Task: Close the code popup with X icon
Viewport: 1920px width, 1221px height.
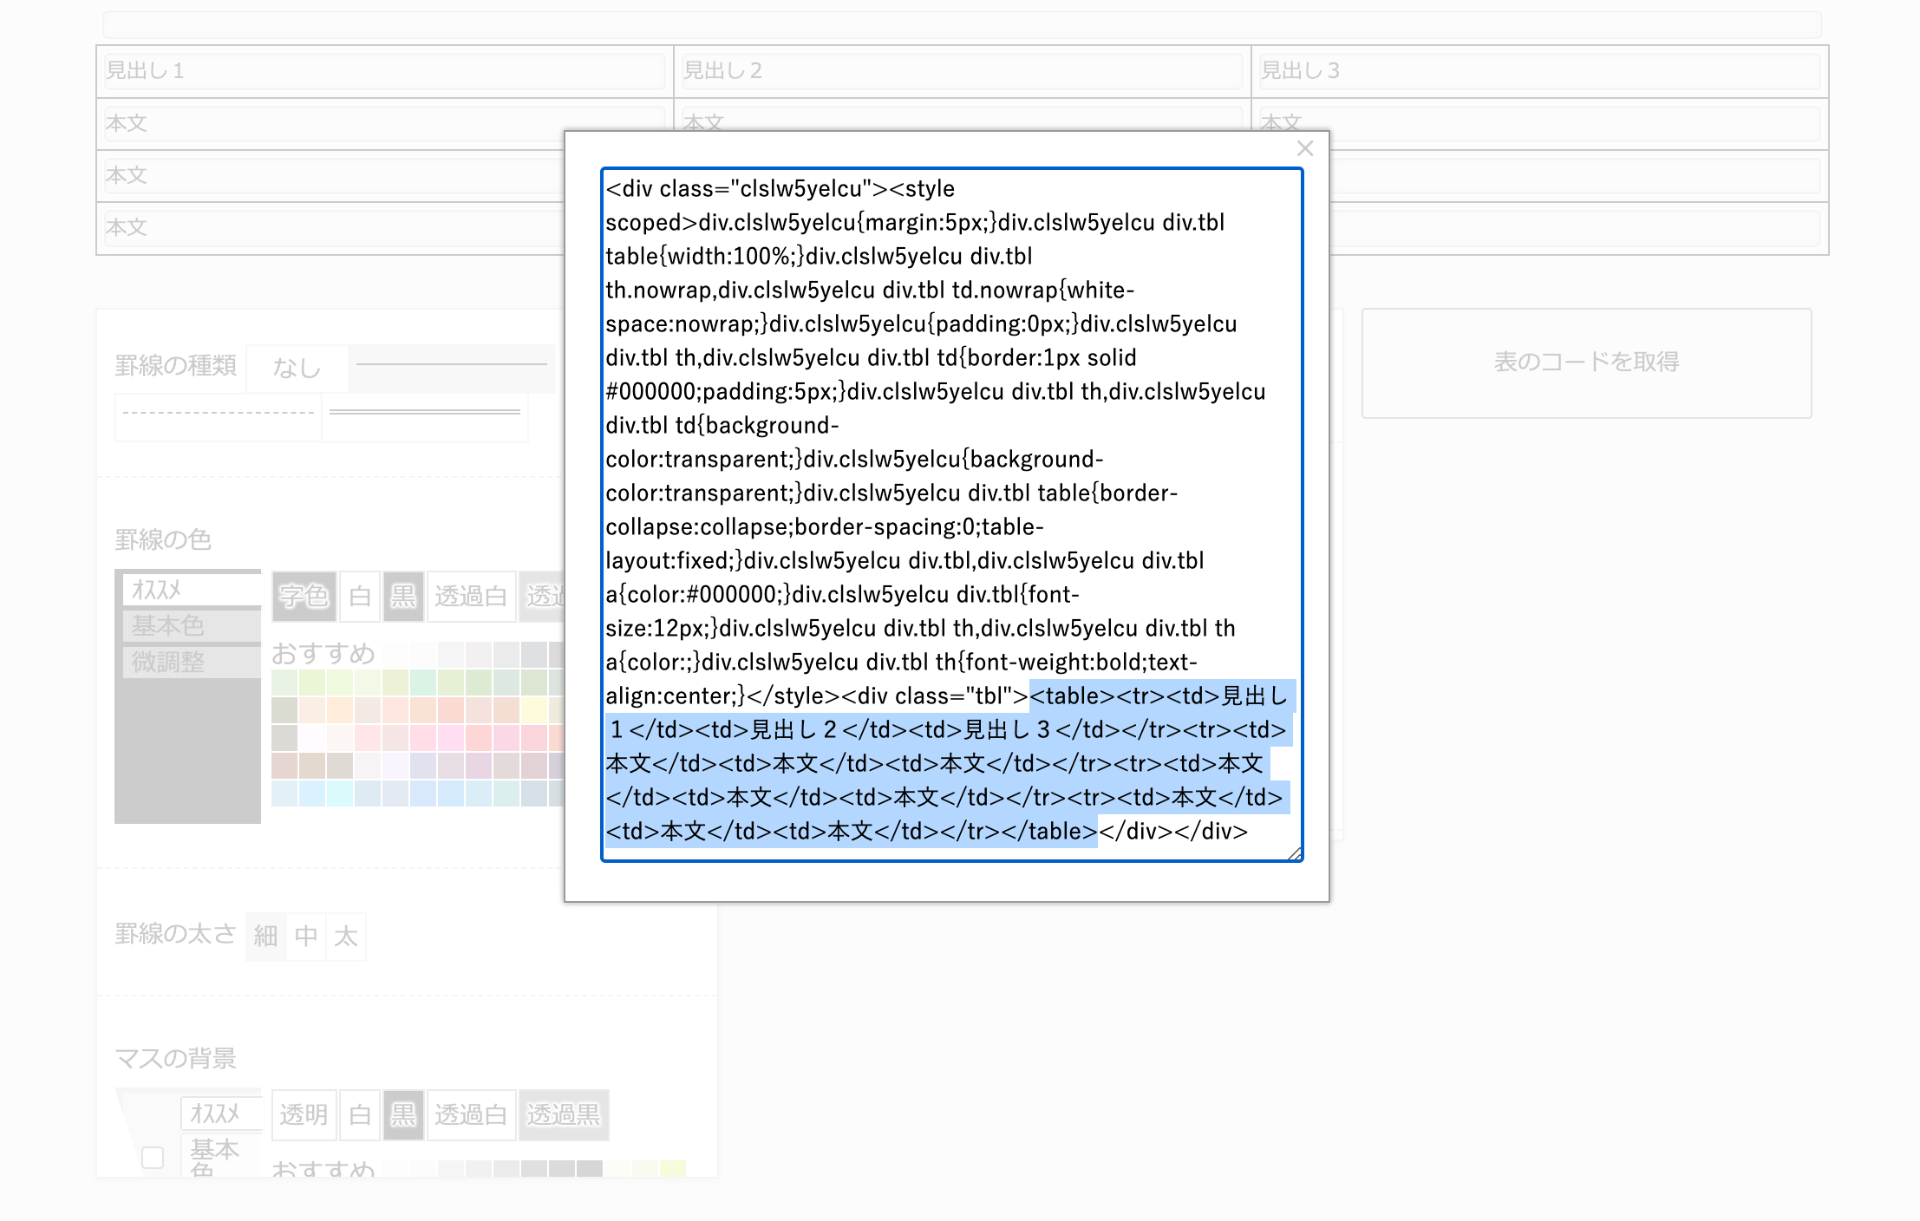Action: point(1304,149)
